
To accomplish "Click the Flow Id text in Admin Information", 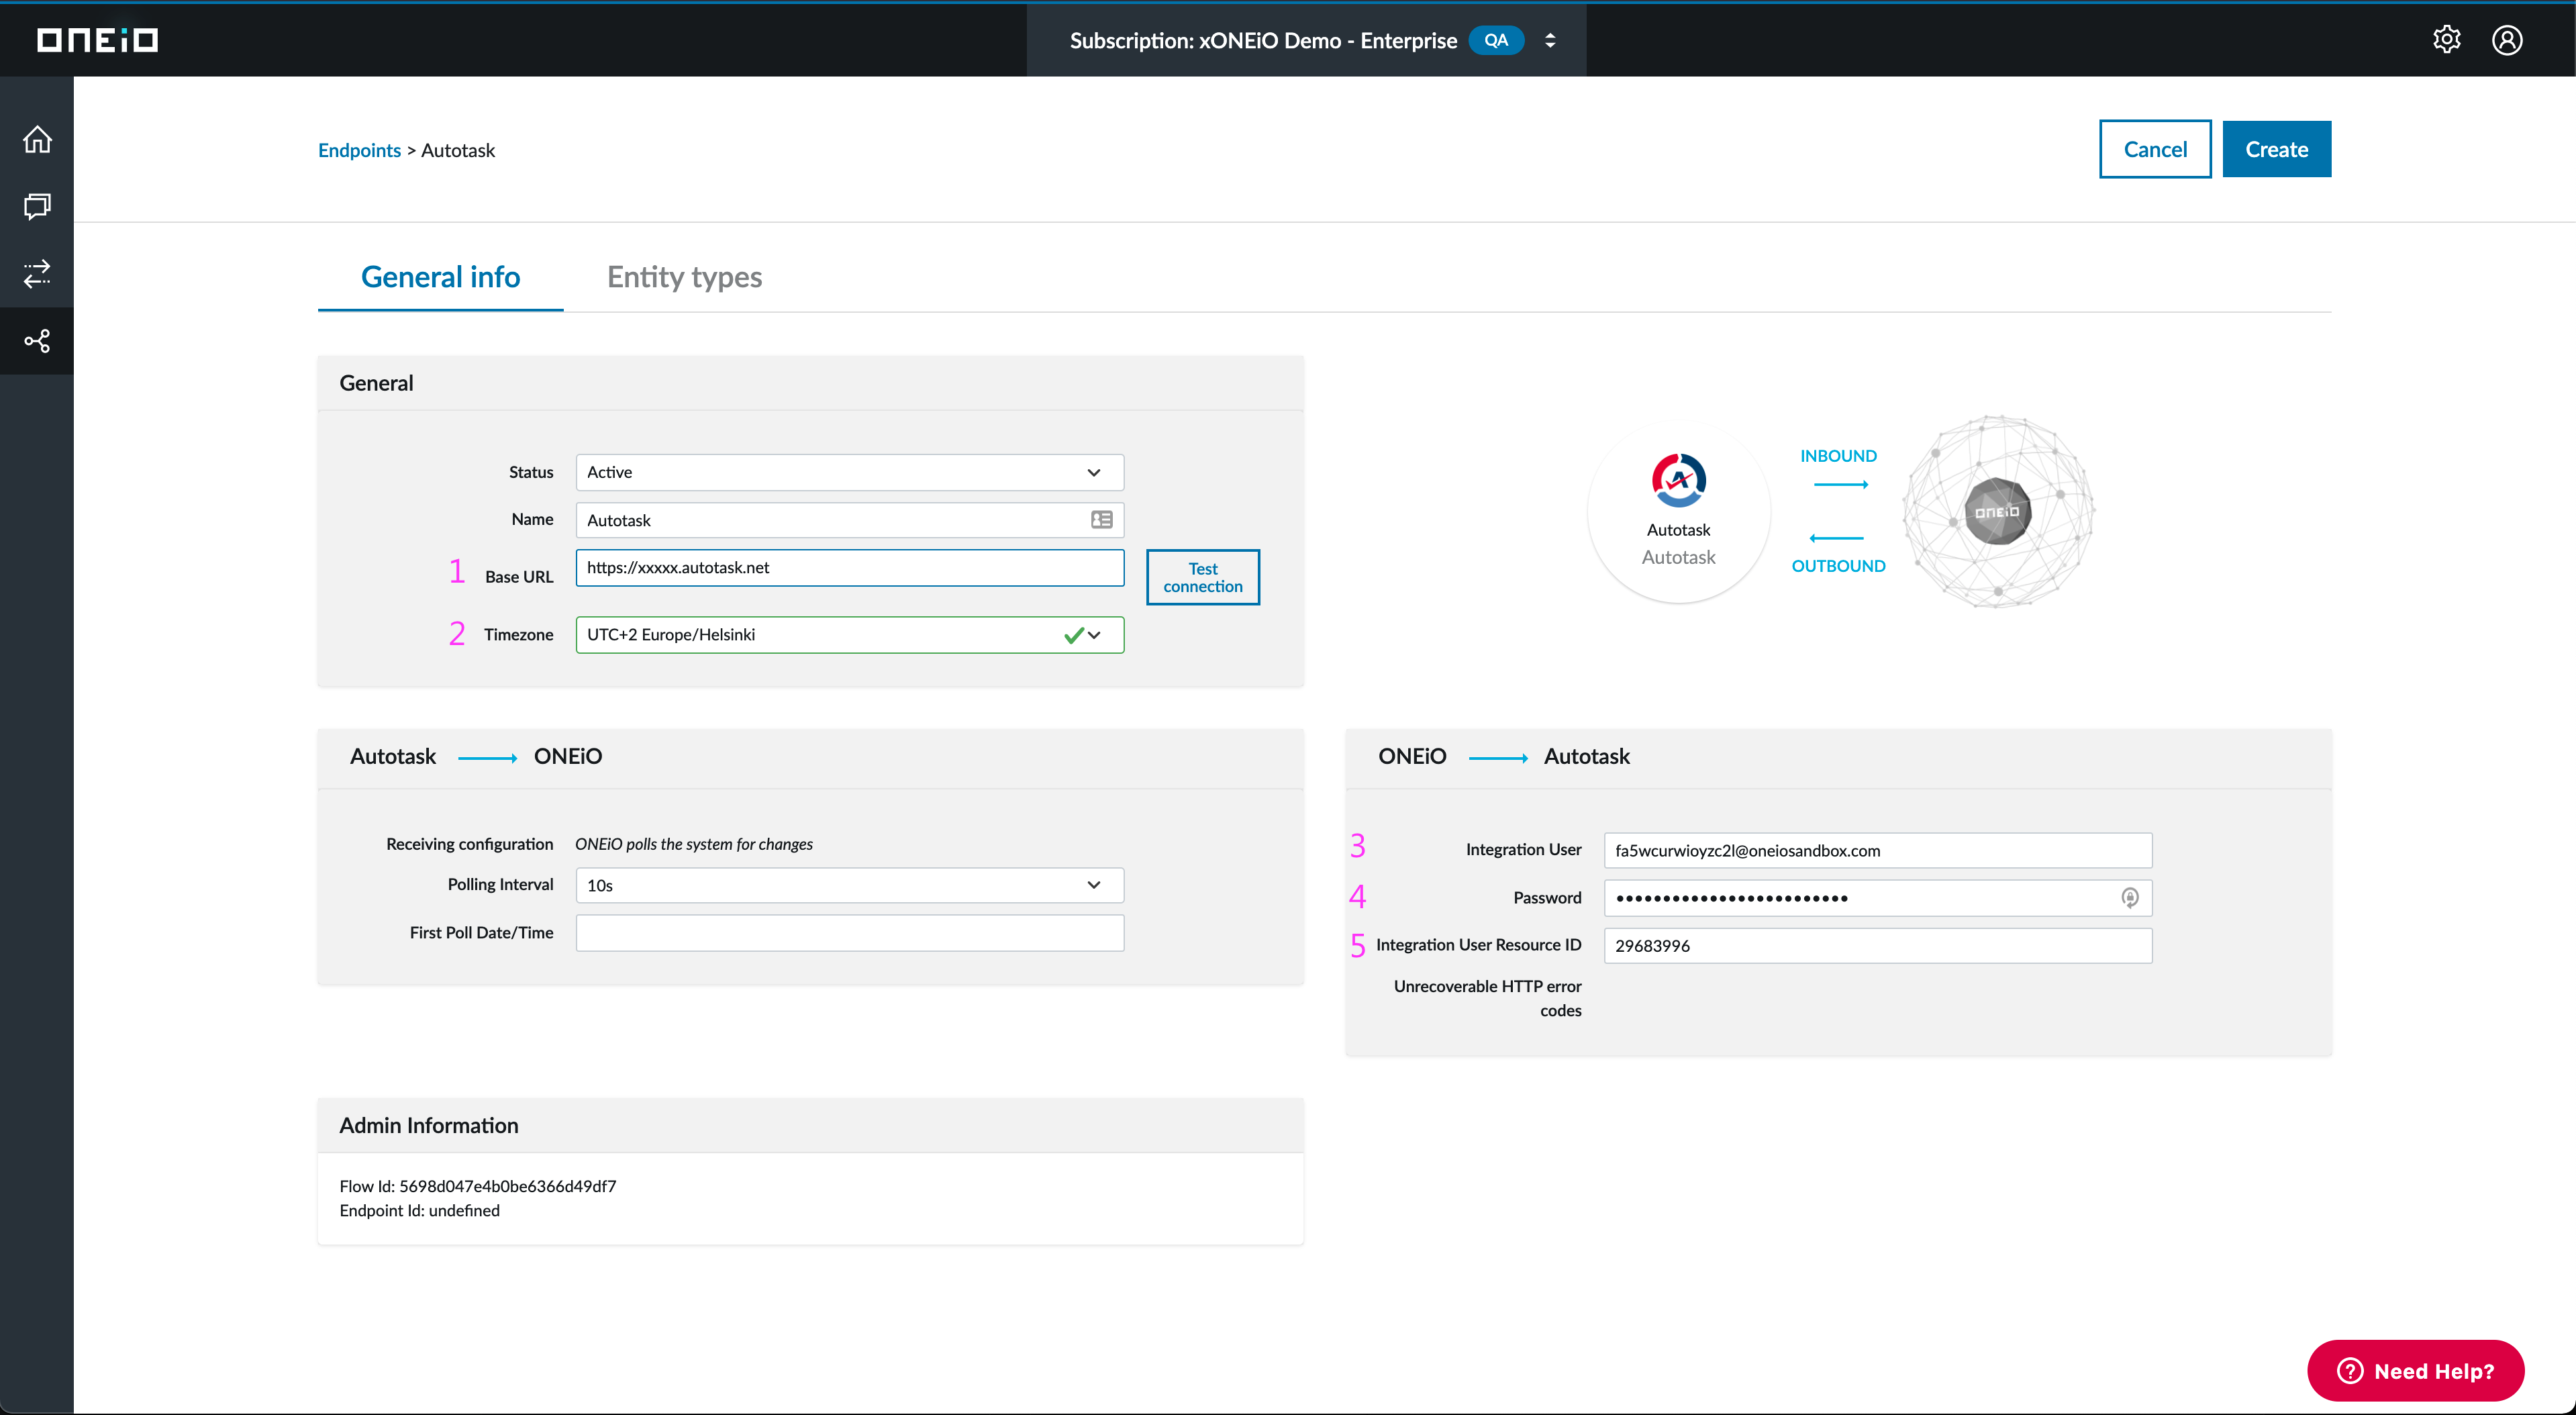I will 477,1186.
